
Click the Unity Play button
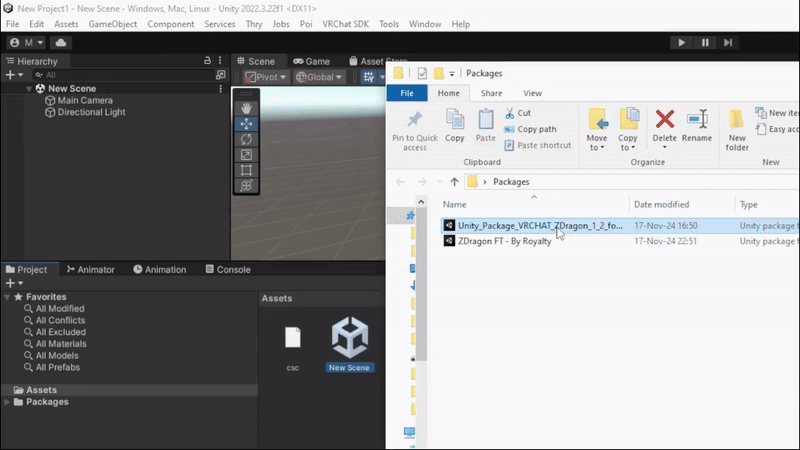coord(681,42)
